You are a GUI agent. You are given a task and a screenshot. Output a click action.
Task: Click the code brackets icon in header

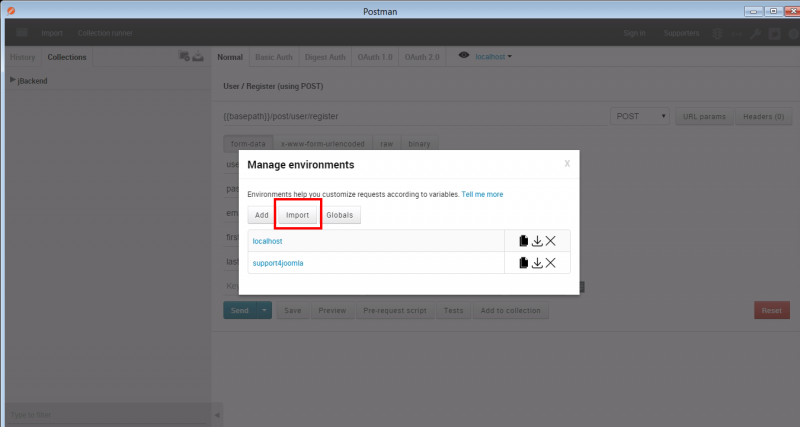736,34
